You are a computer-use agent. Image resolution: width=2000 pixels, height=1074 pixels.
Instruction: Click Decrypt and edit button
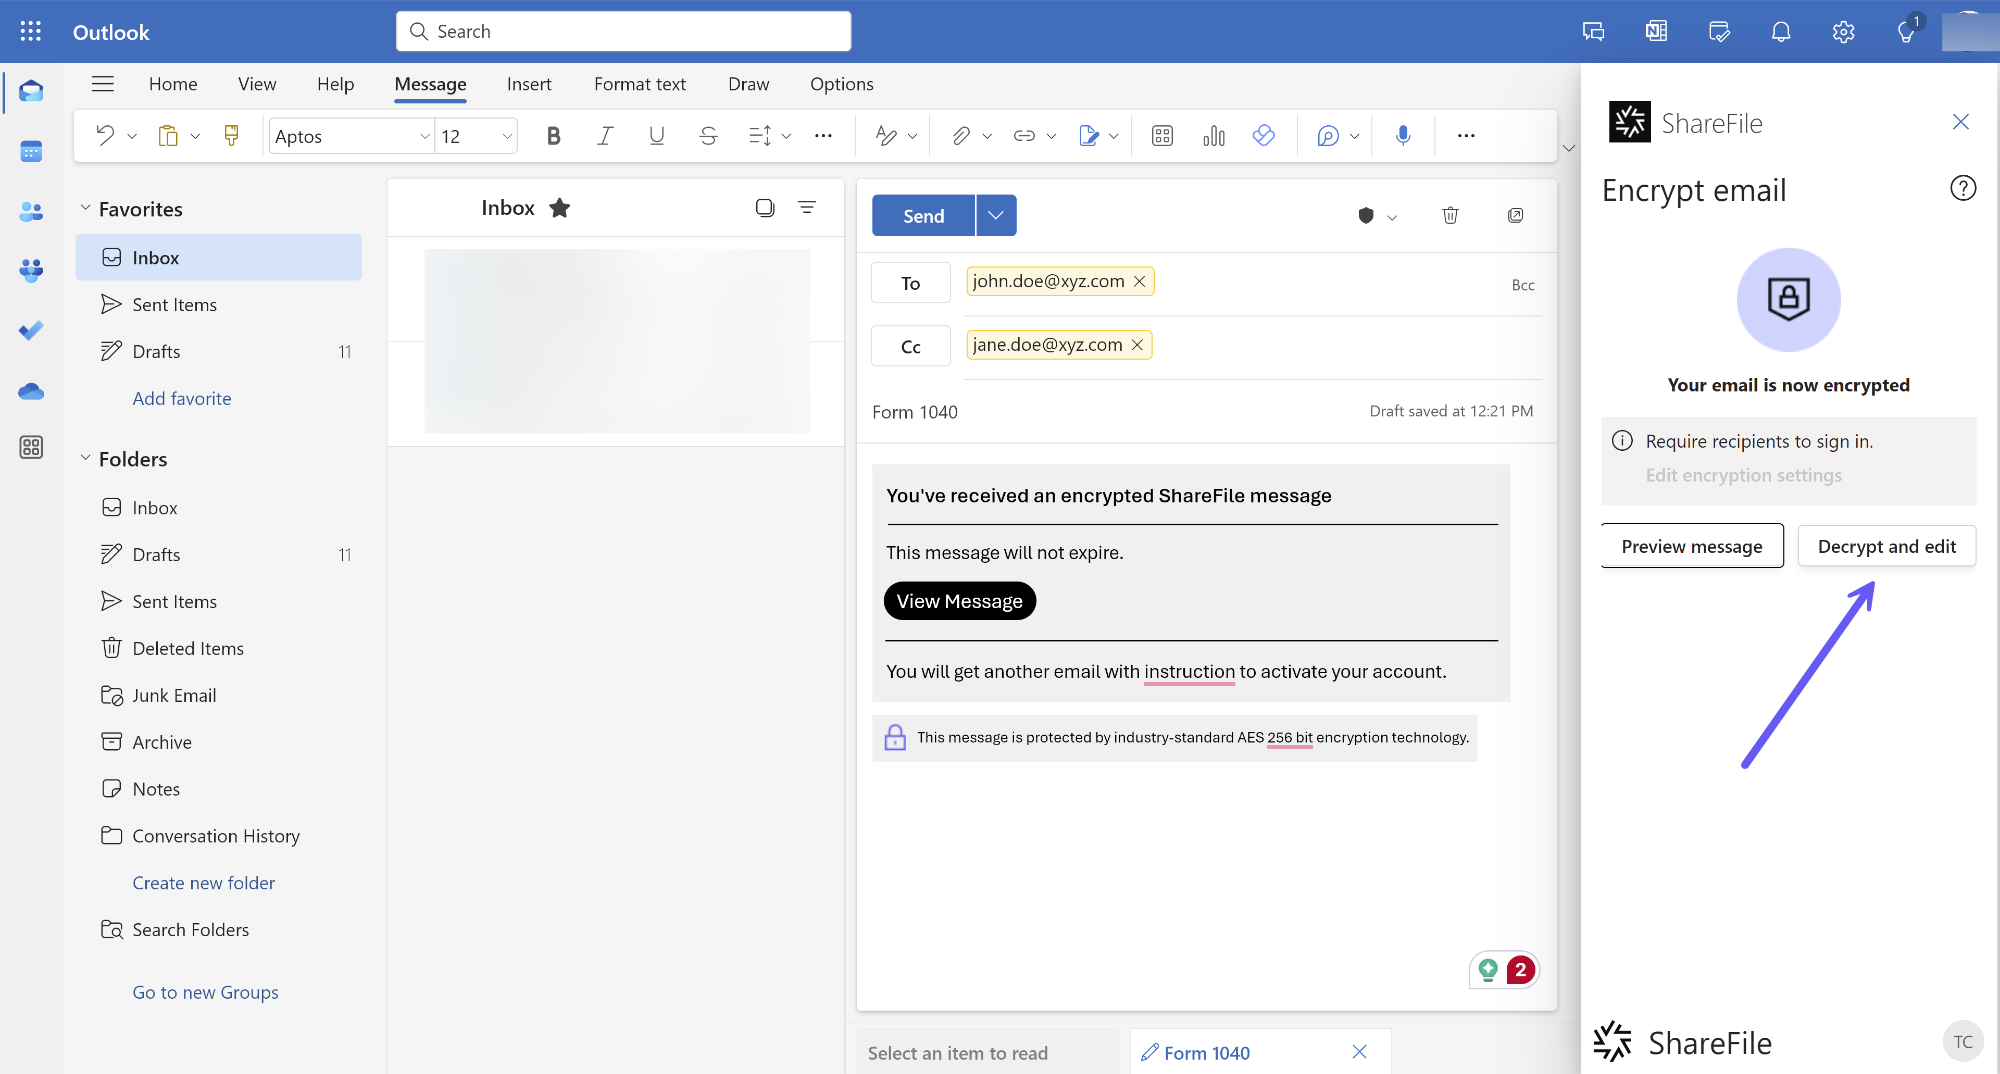pyautogui.click(x=1887, y=546)
